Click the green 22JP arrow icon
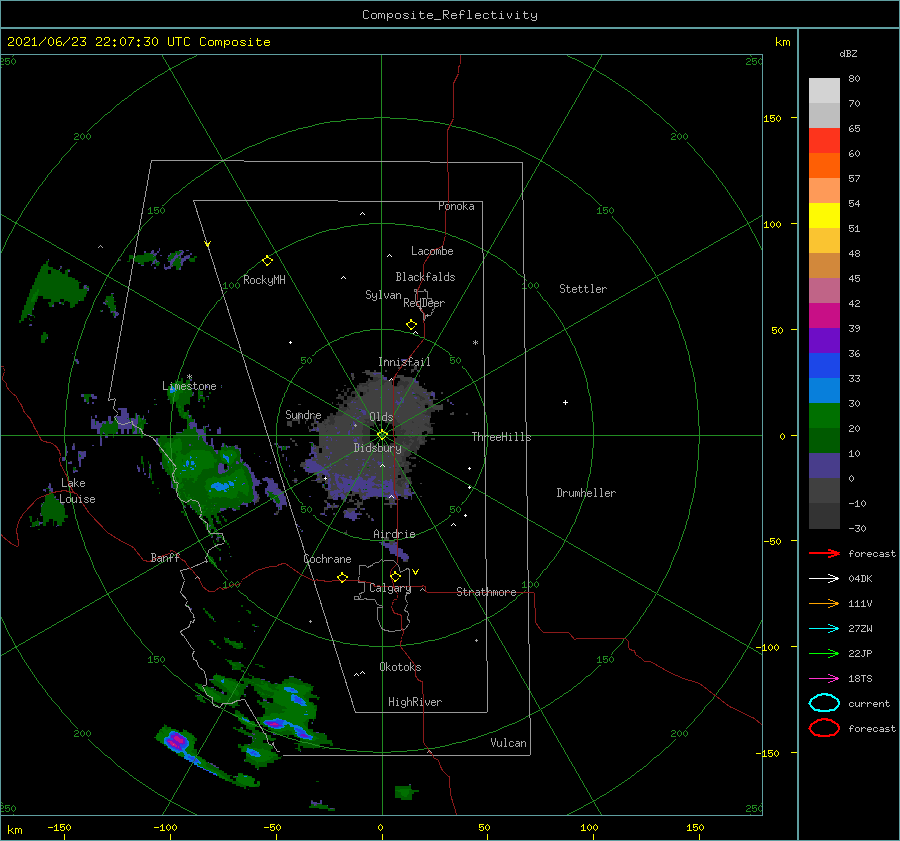Image resolution: width=900 pixels, height=841 pixels. [824, 653]
